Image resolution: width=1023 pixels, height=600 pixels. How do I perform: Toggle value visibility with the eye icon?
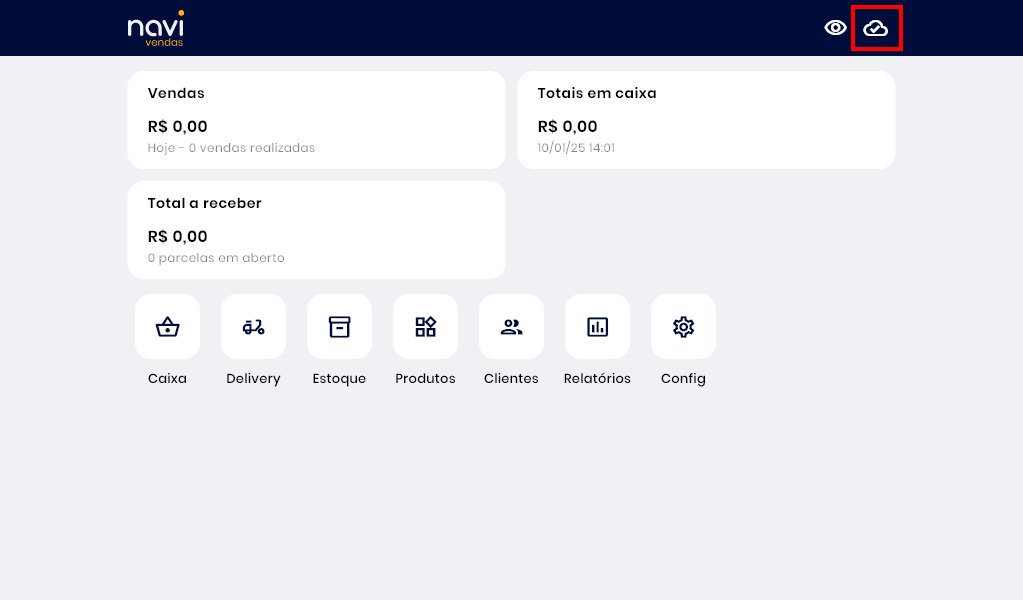[x=835, y=28]
